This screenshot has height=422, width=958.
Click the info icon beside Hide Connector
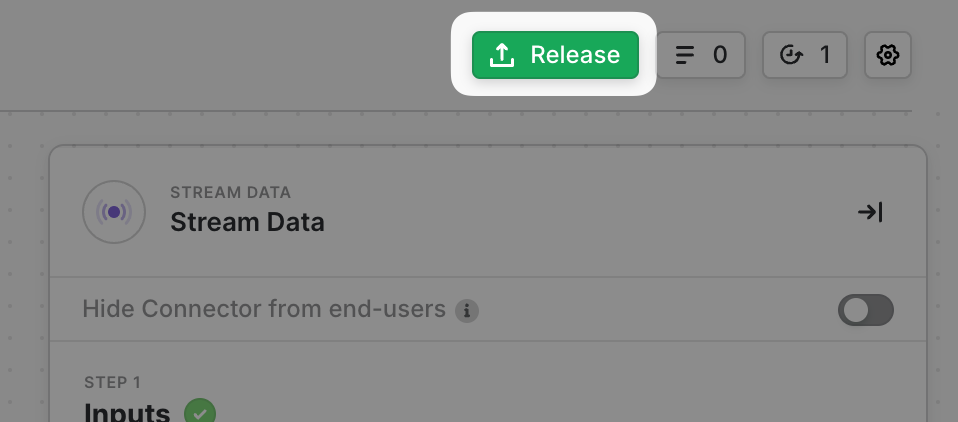(x=467, y=310)
